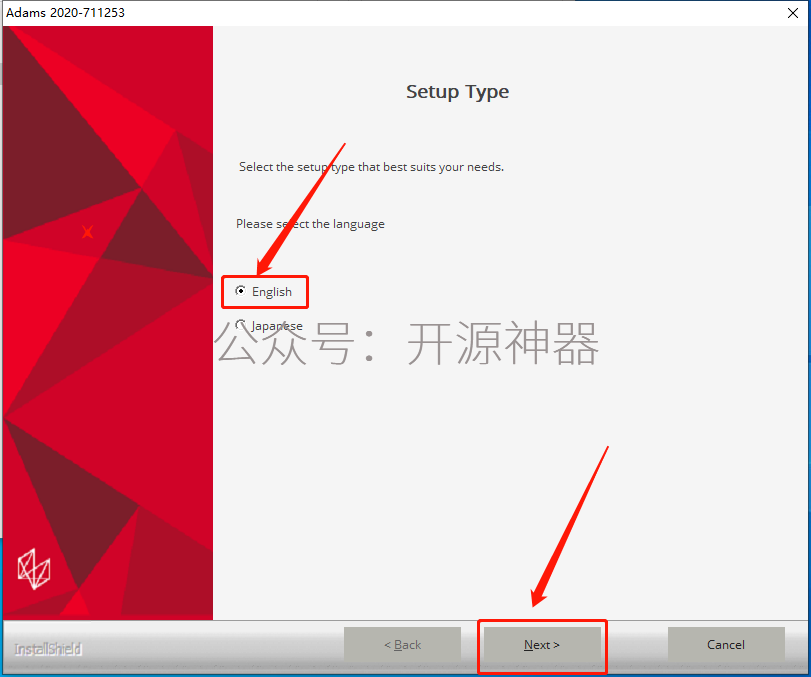Click the white logo icon on the red panel
This screenshot has width=811, height=677.
tap(34, 569)
